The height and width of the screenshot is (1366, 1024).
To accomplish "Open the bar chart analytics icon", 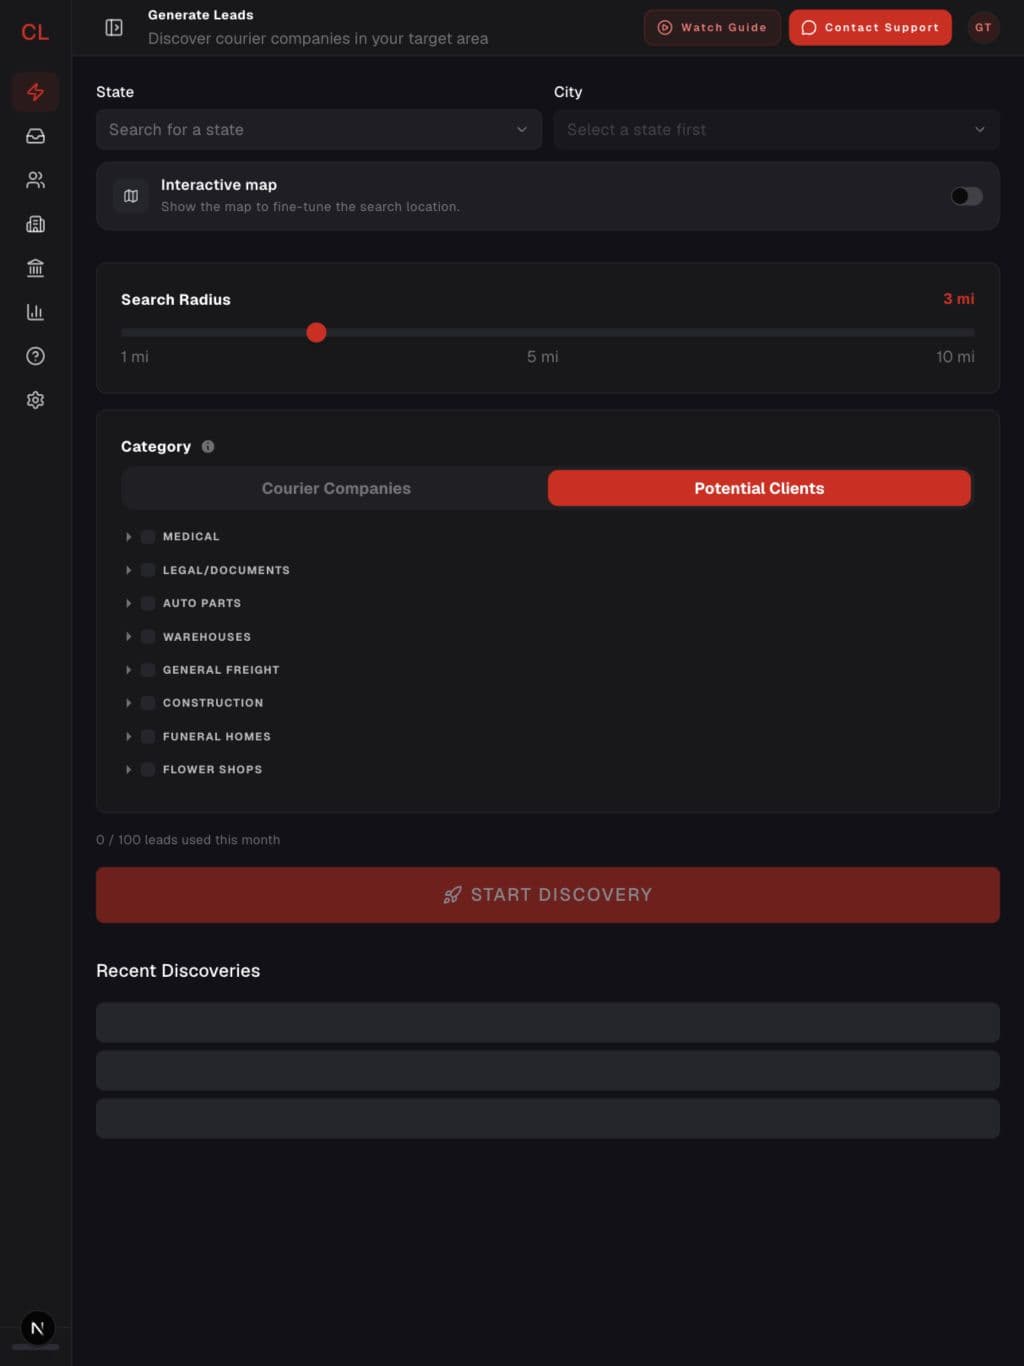I will tap(35, 312).
